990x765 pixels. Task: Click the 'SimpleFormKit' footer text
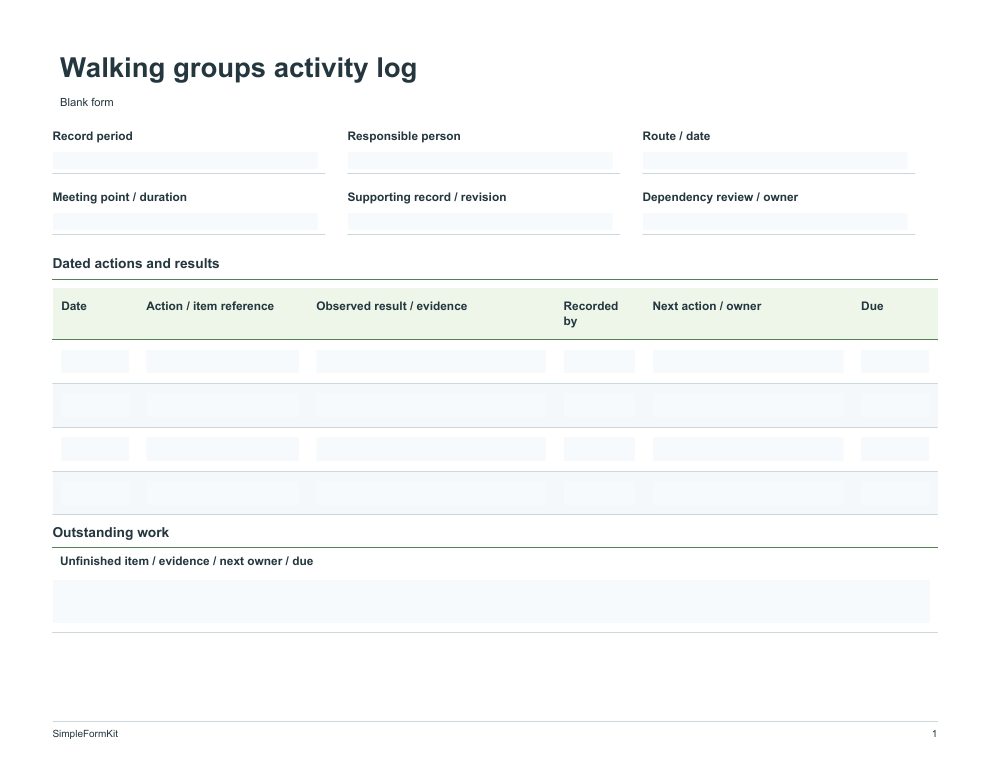tap(85, 733)
